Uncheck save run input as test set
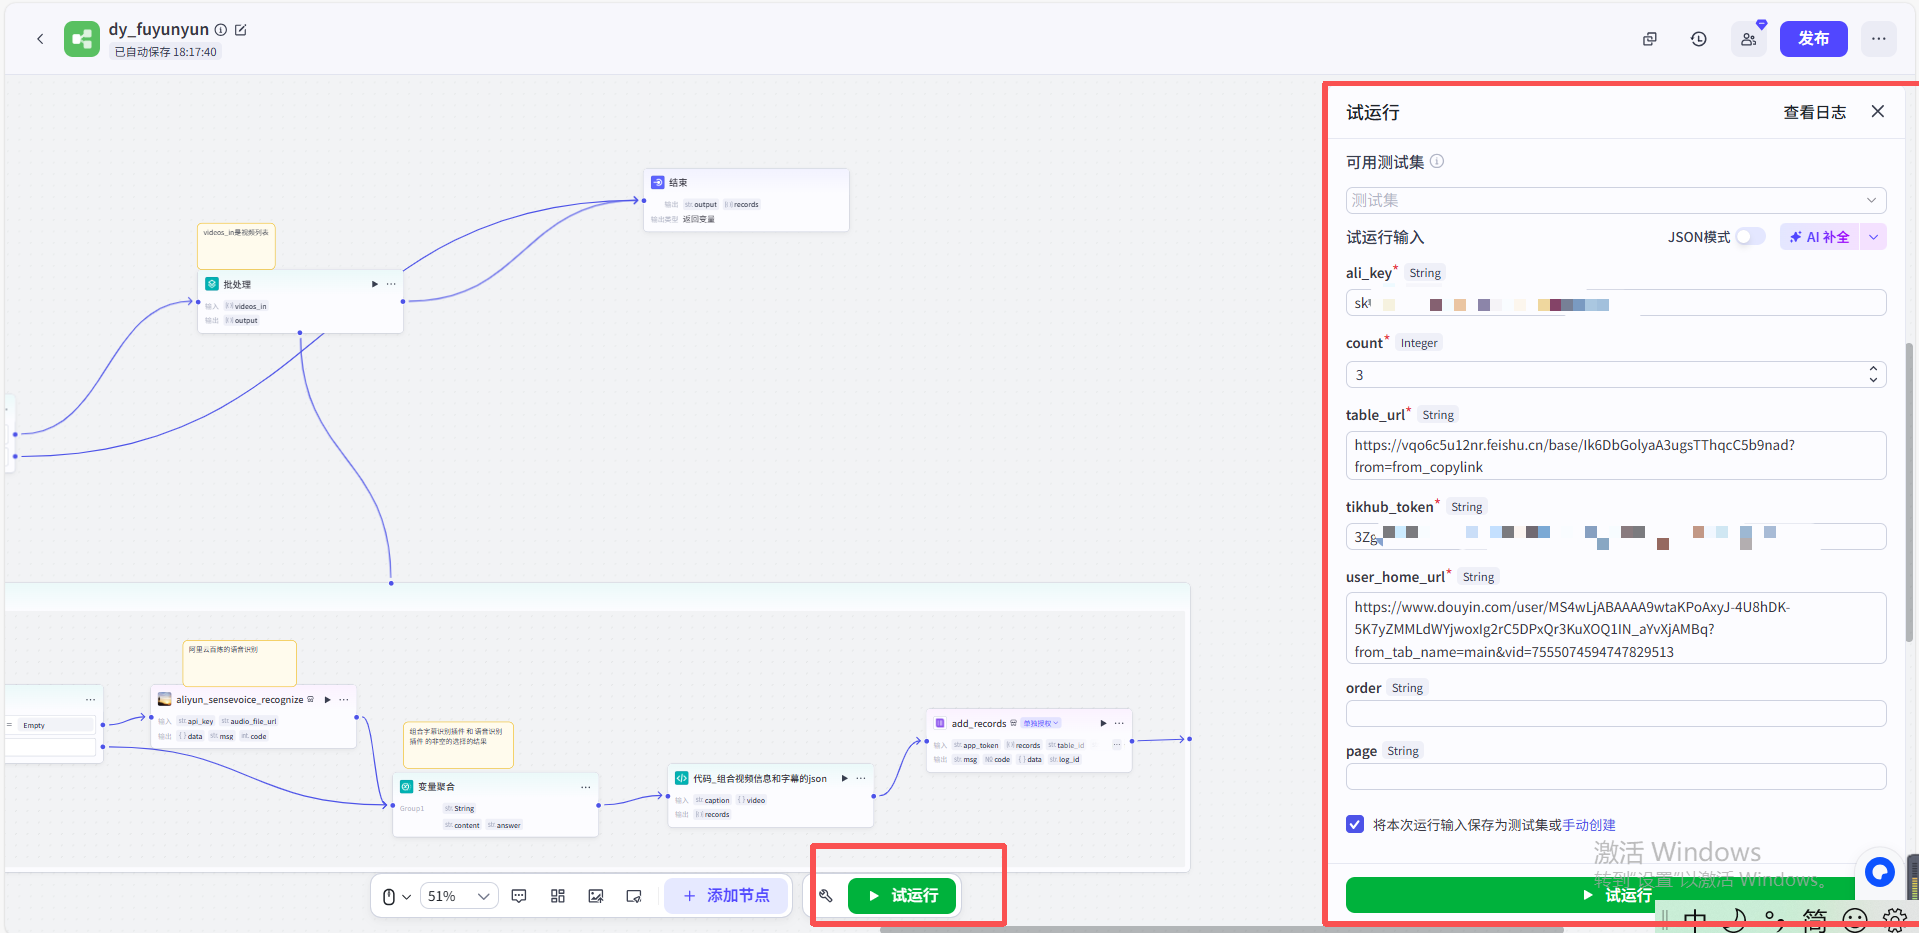Viewport: 1919px width, 933px height. 1355,824
